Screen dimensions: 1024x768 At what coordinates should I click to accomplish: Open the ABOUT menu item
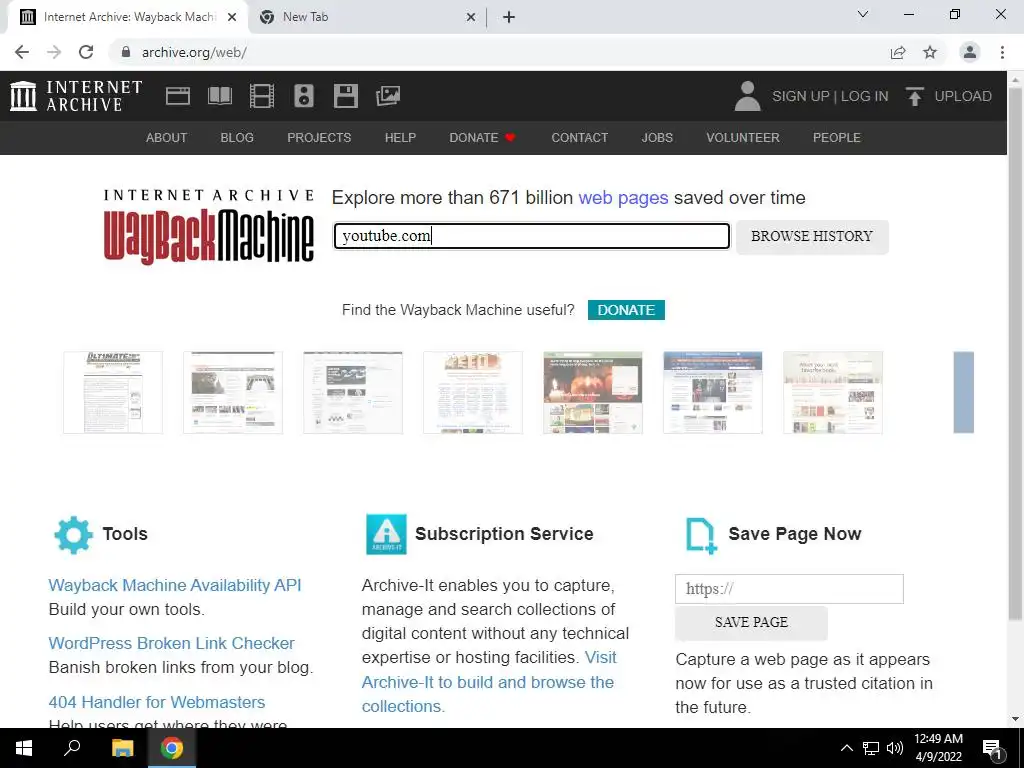click(x=167, y=138)
